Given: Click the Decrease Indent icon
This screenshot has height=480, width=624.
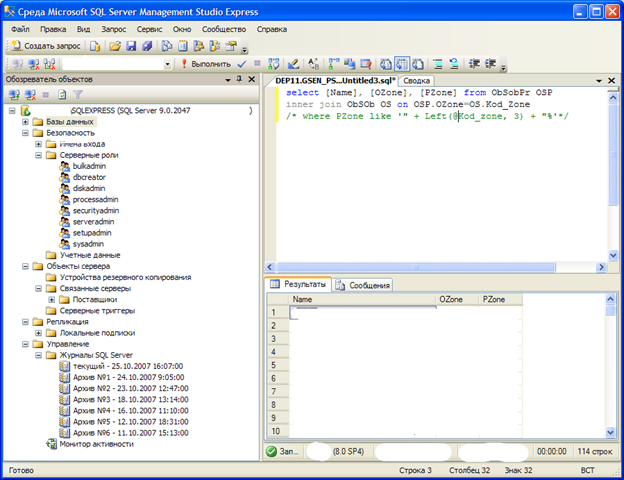Looking at the screenshot, I should click(x=474, y=64).
